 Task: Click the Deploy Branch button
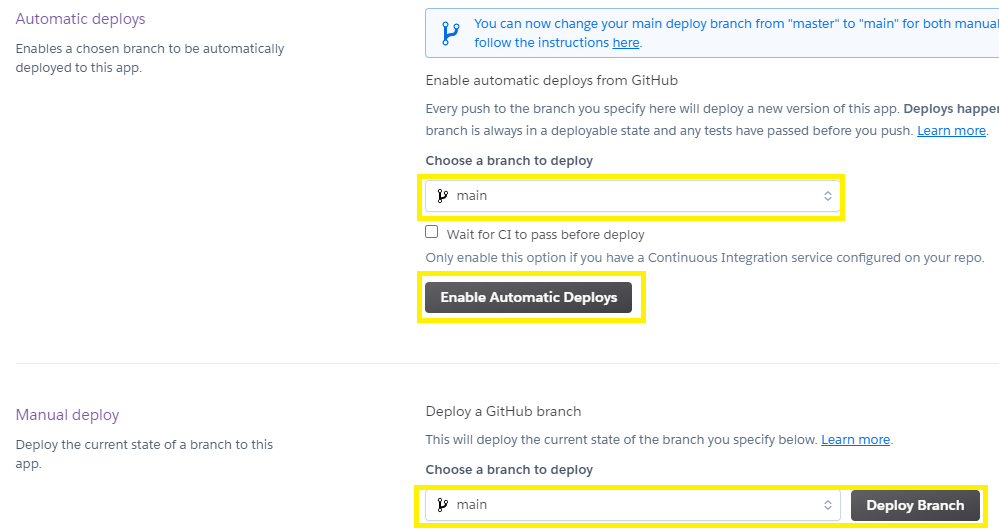point(916,505)
